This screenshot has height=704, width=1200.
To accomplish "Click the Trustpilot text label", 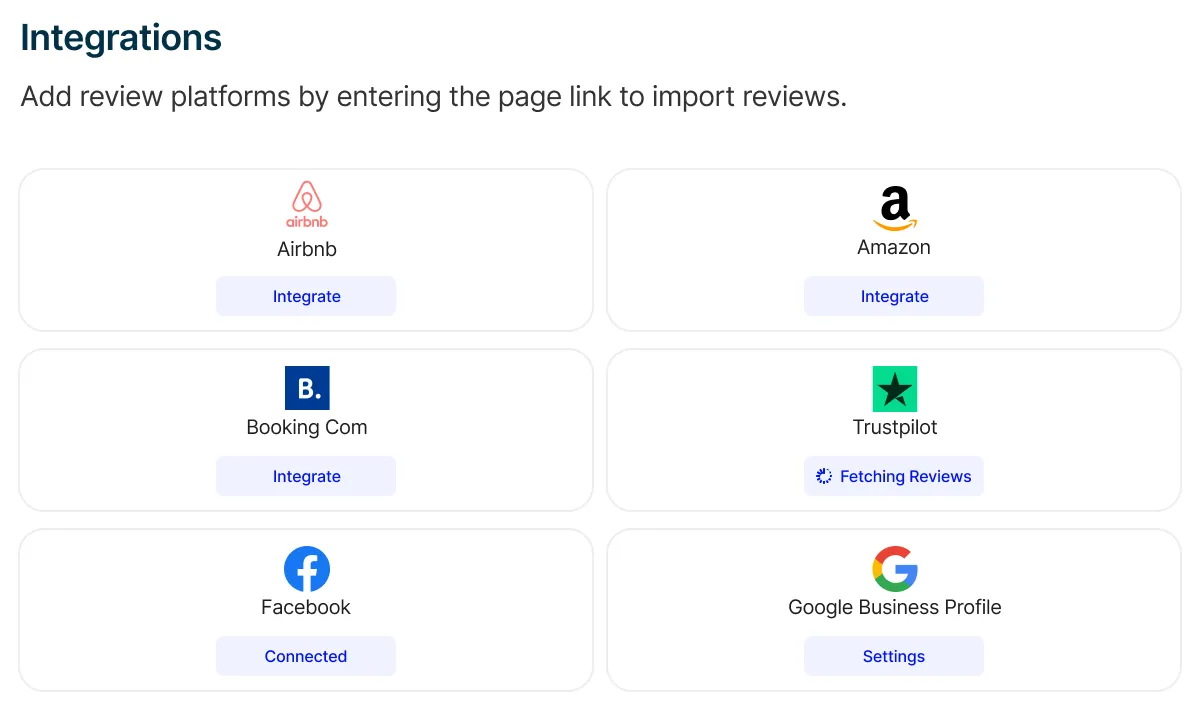I will (x=895, y=427).
